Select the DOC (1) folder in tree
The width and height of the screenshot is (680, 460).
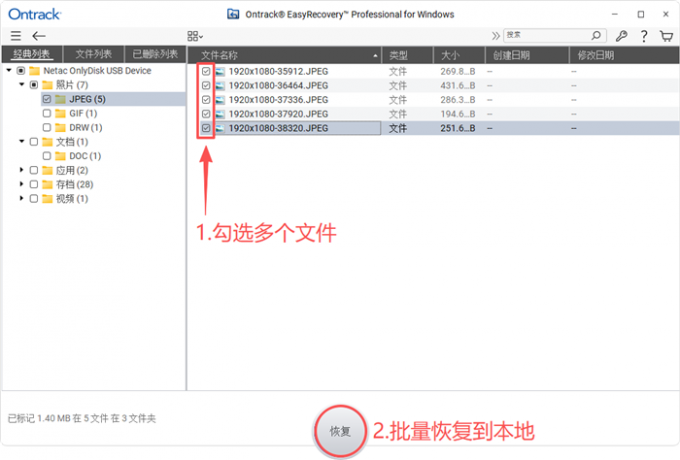point(85,156)
